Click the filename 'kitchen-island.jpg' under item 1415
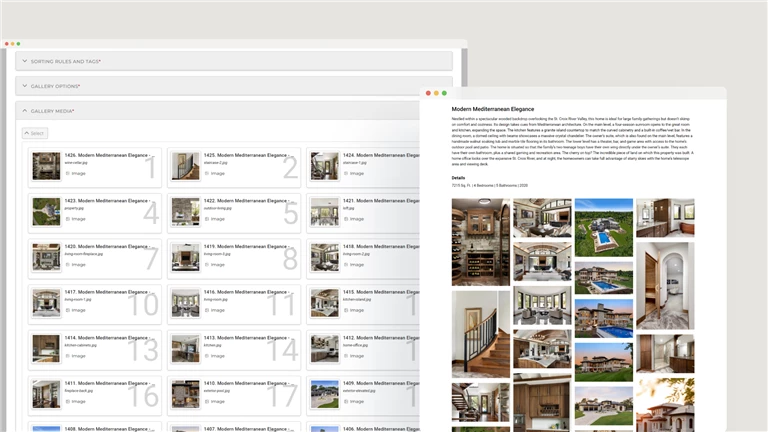 (x=357, y=299)
